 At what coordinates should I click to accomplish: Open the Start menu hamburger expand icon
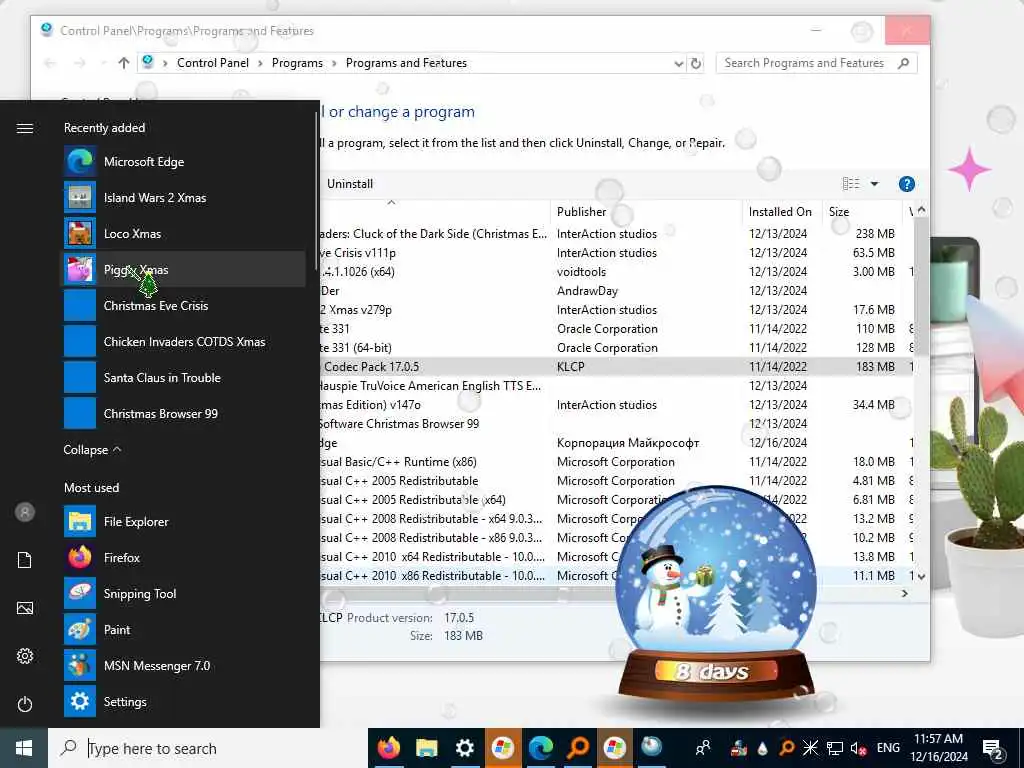click(x=25, y=128)
